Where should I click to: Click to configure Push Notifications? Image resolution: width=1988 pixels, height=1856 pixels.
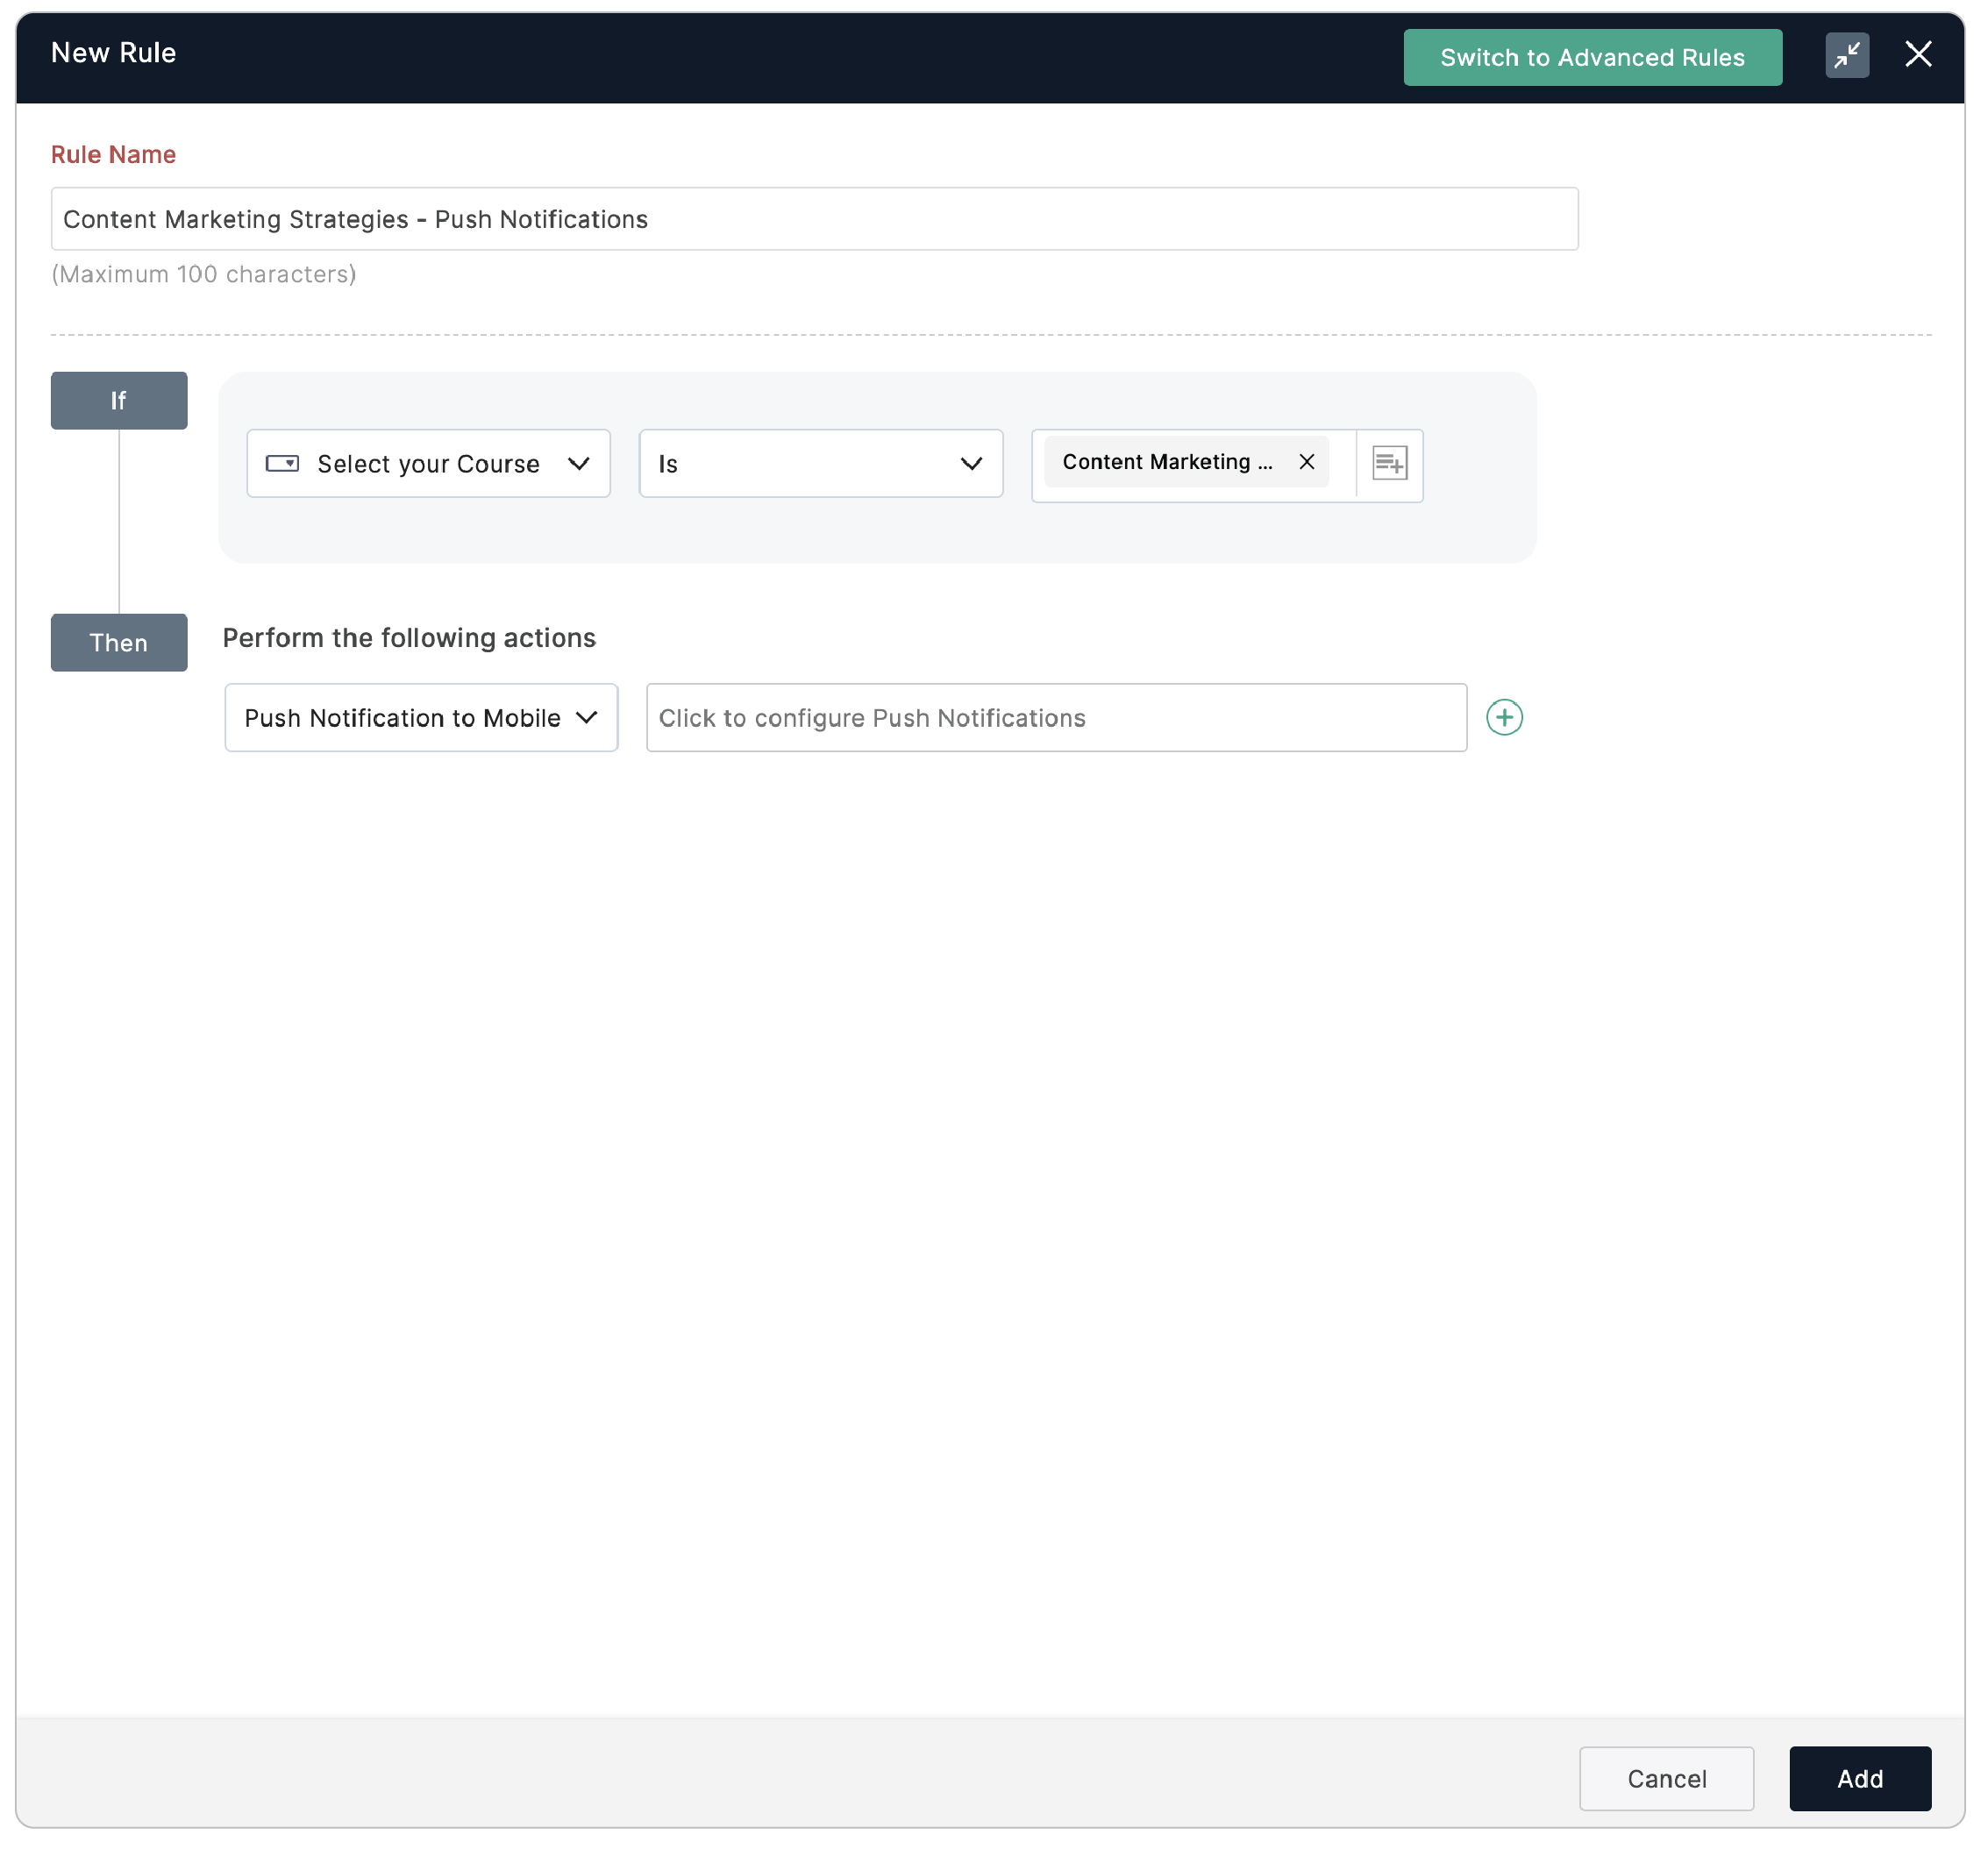click(x=1055, y=717)
